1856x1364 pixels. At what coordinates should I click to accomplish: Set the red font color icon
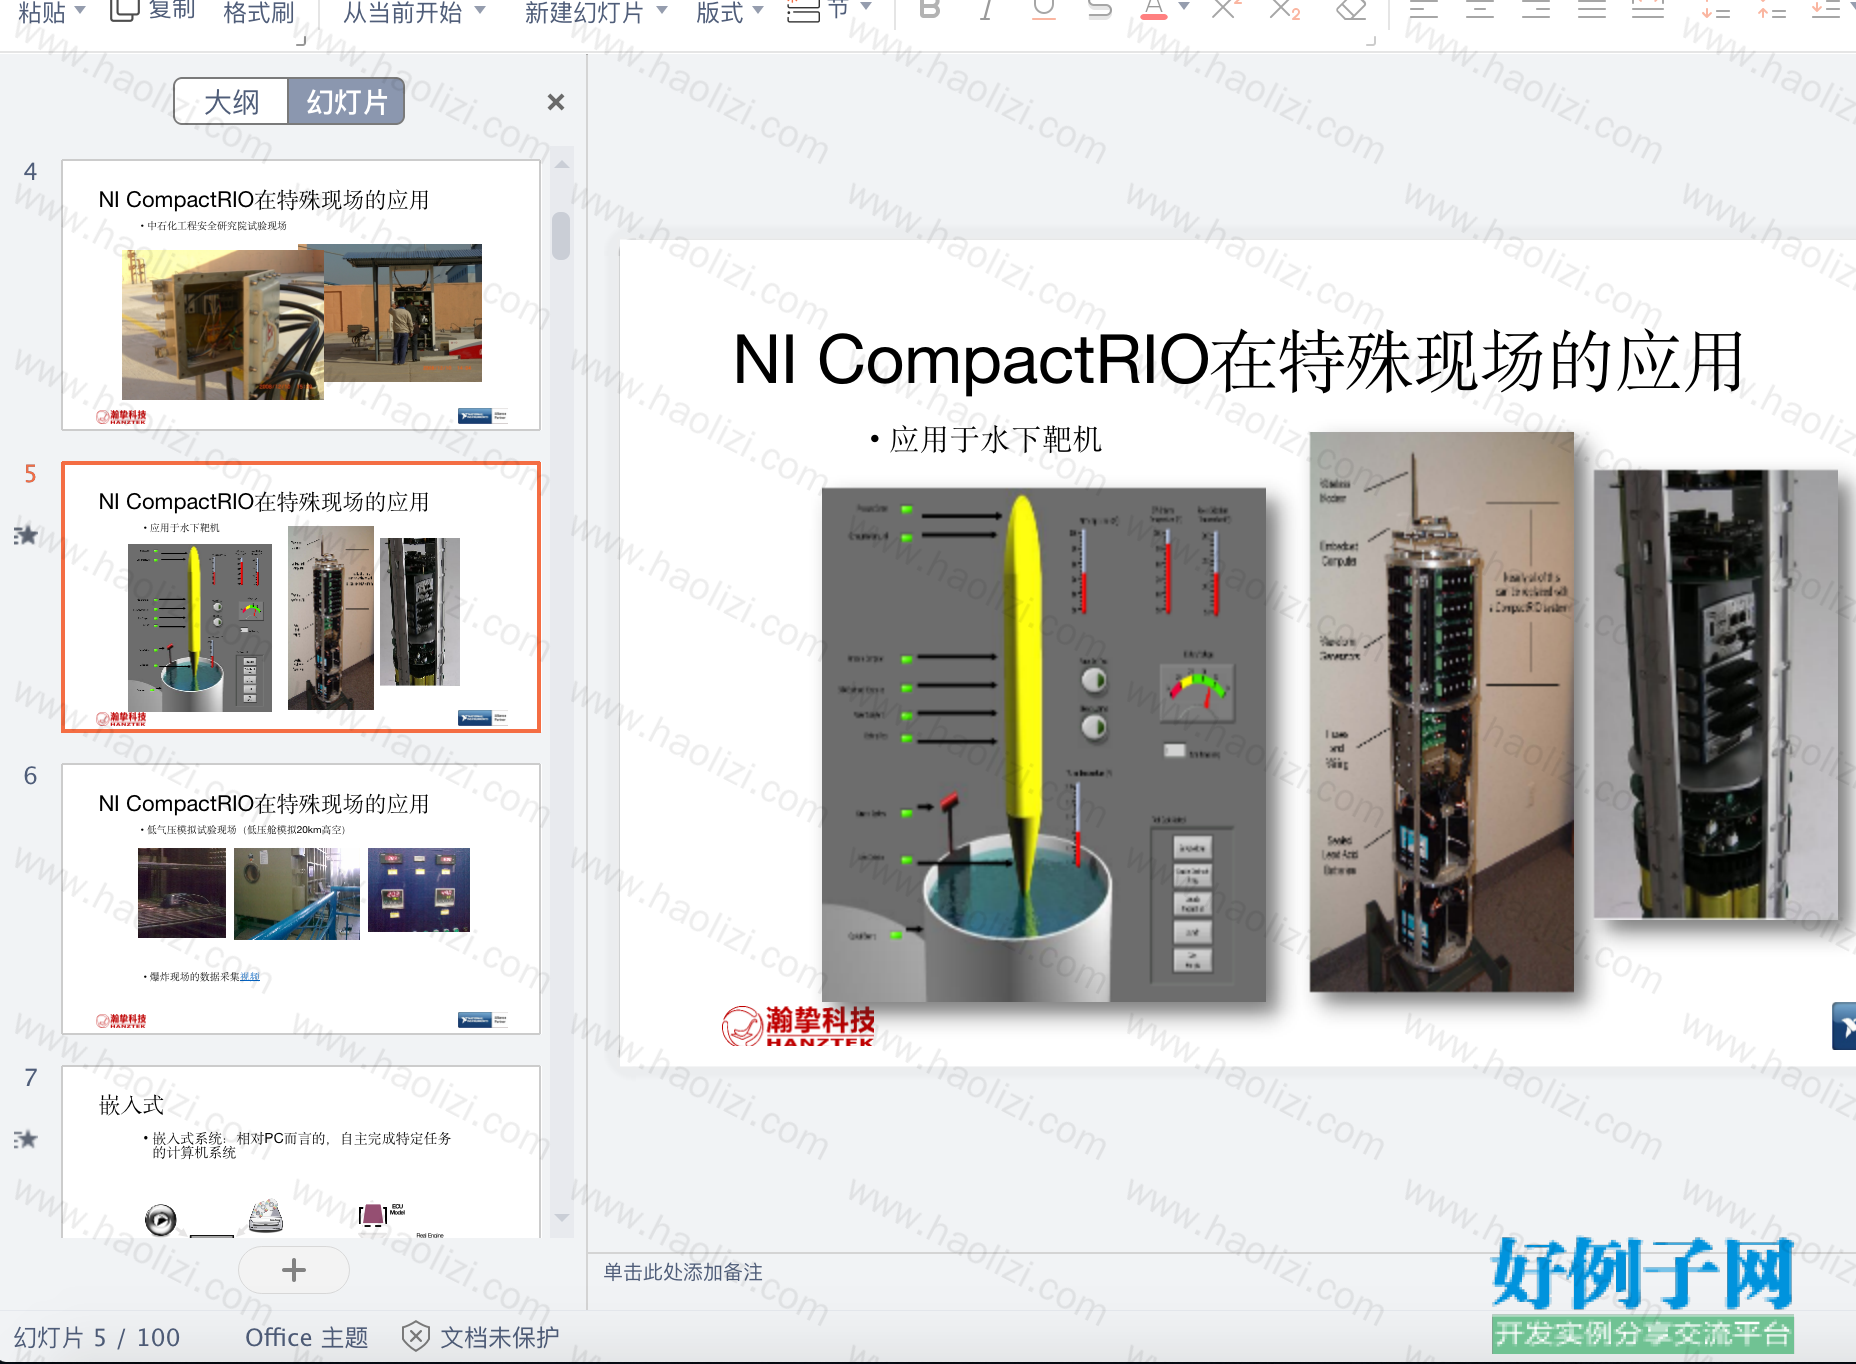[x=1154, y=10]
